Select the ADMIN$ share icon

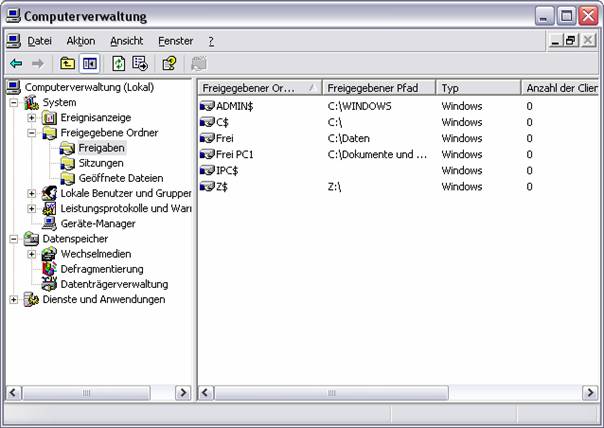(207, 106)
